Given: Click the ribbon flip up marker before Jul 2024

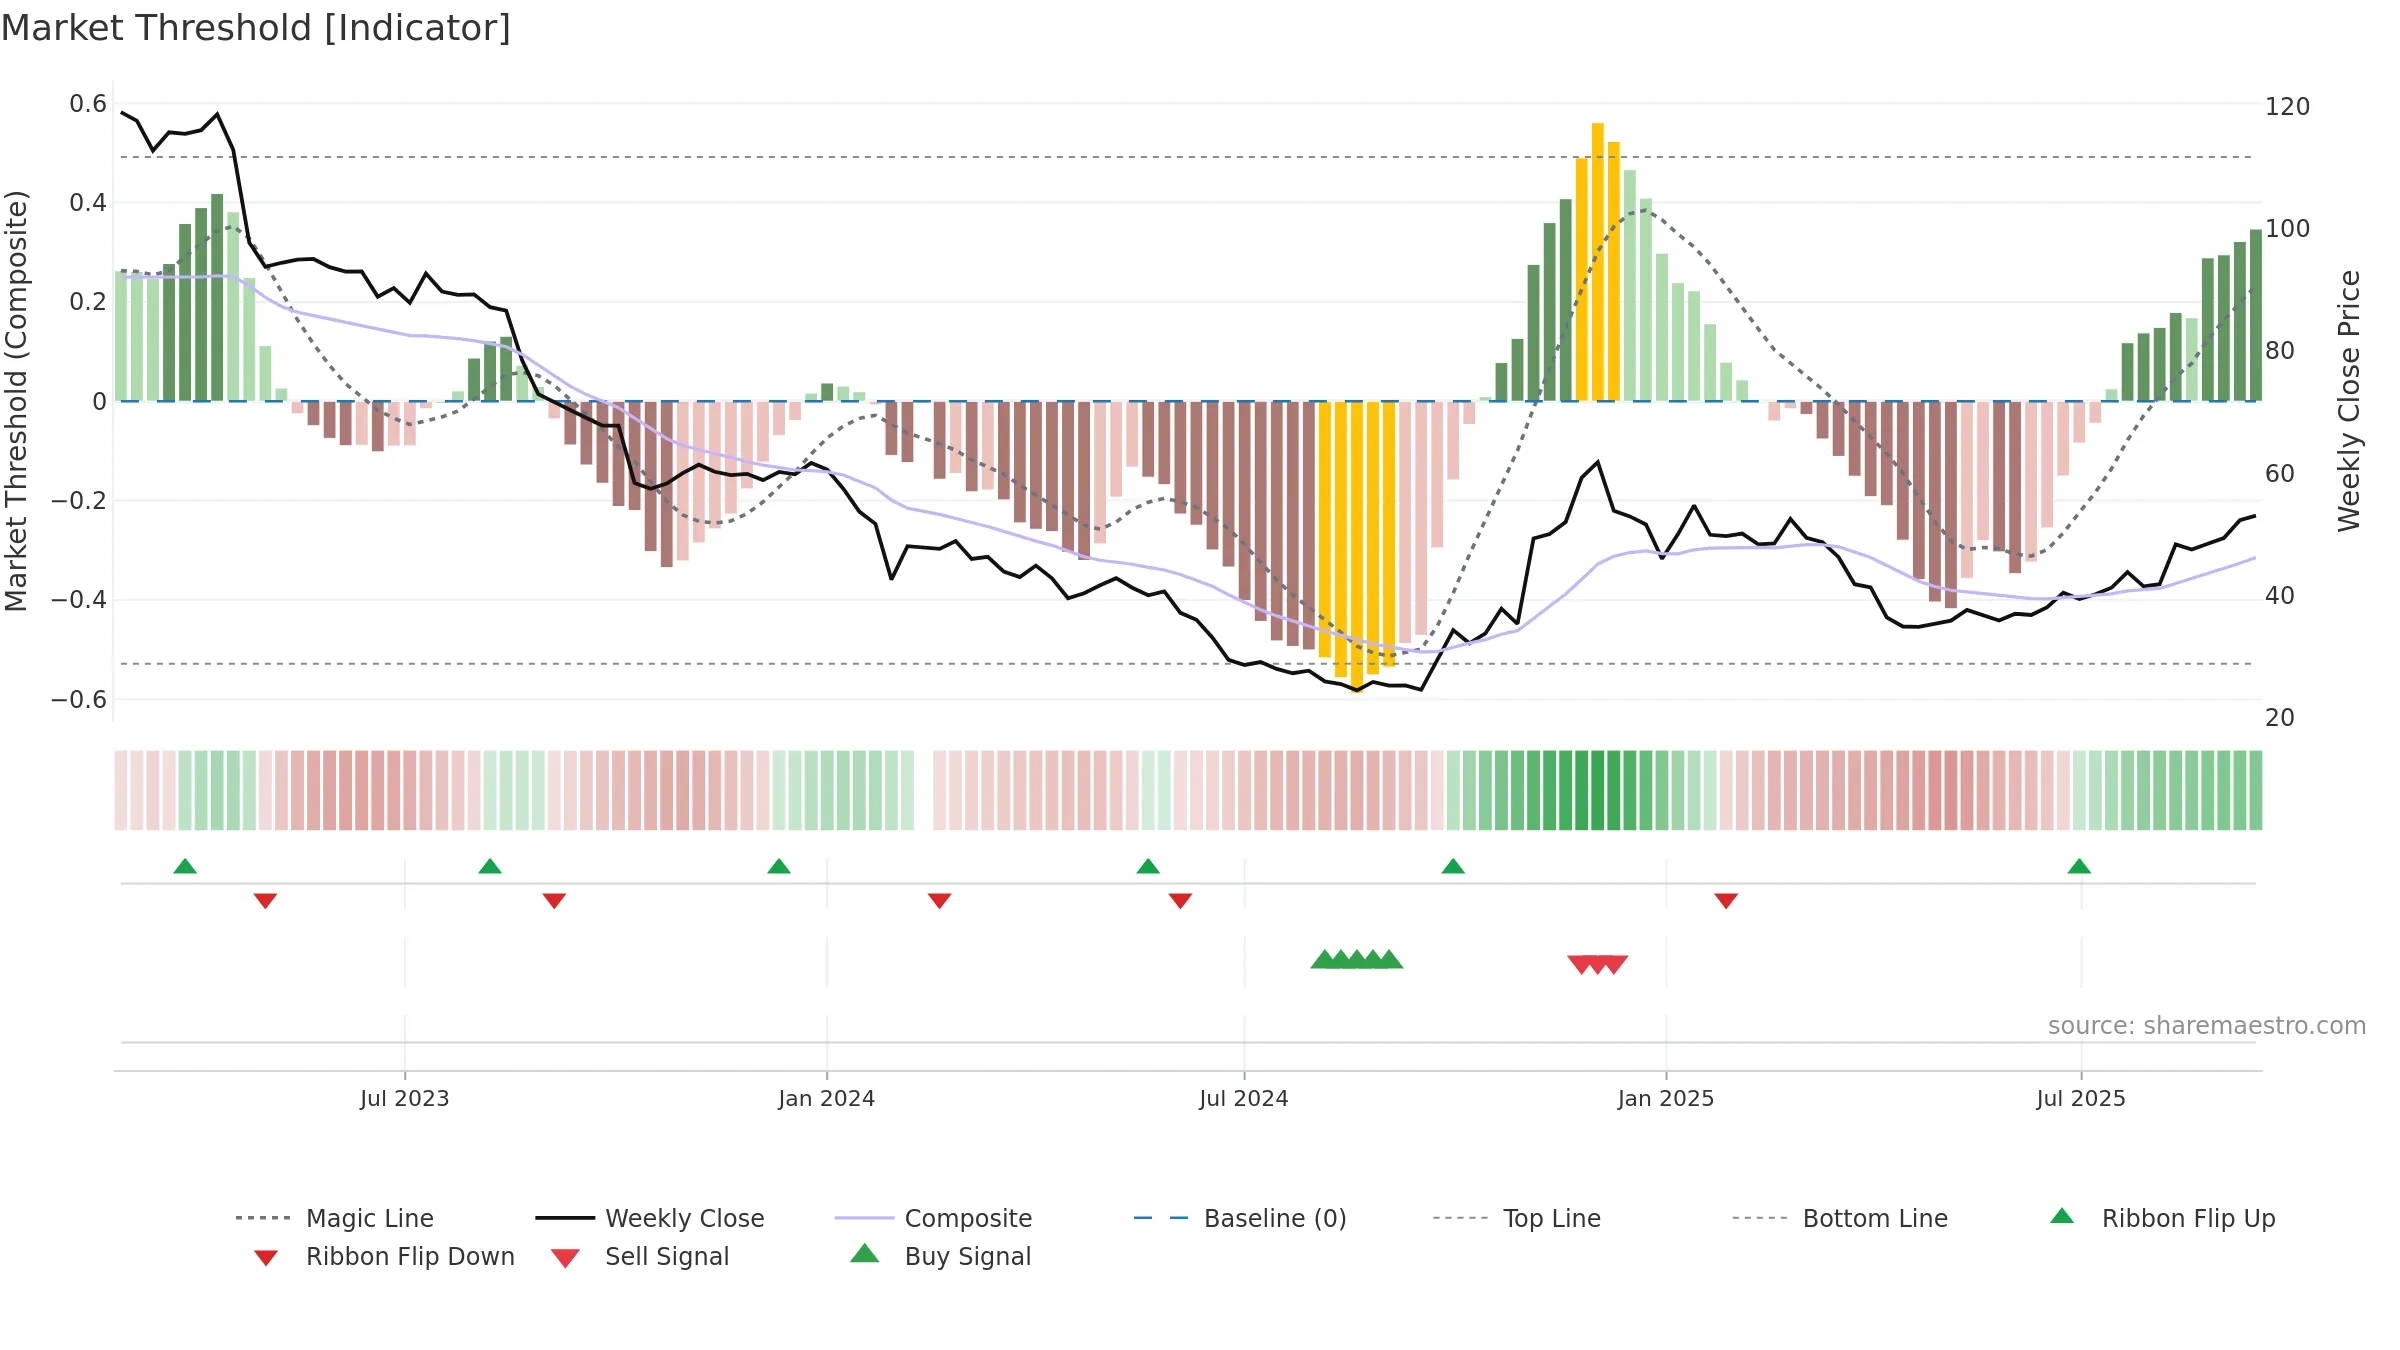Looking at the screenshot, I should 1148,866.
